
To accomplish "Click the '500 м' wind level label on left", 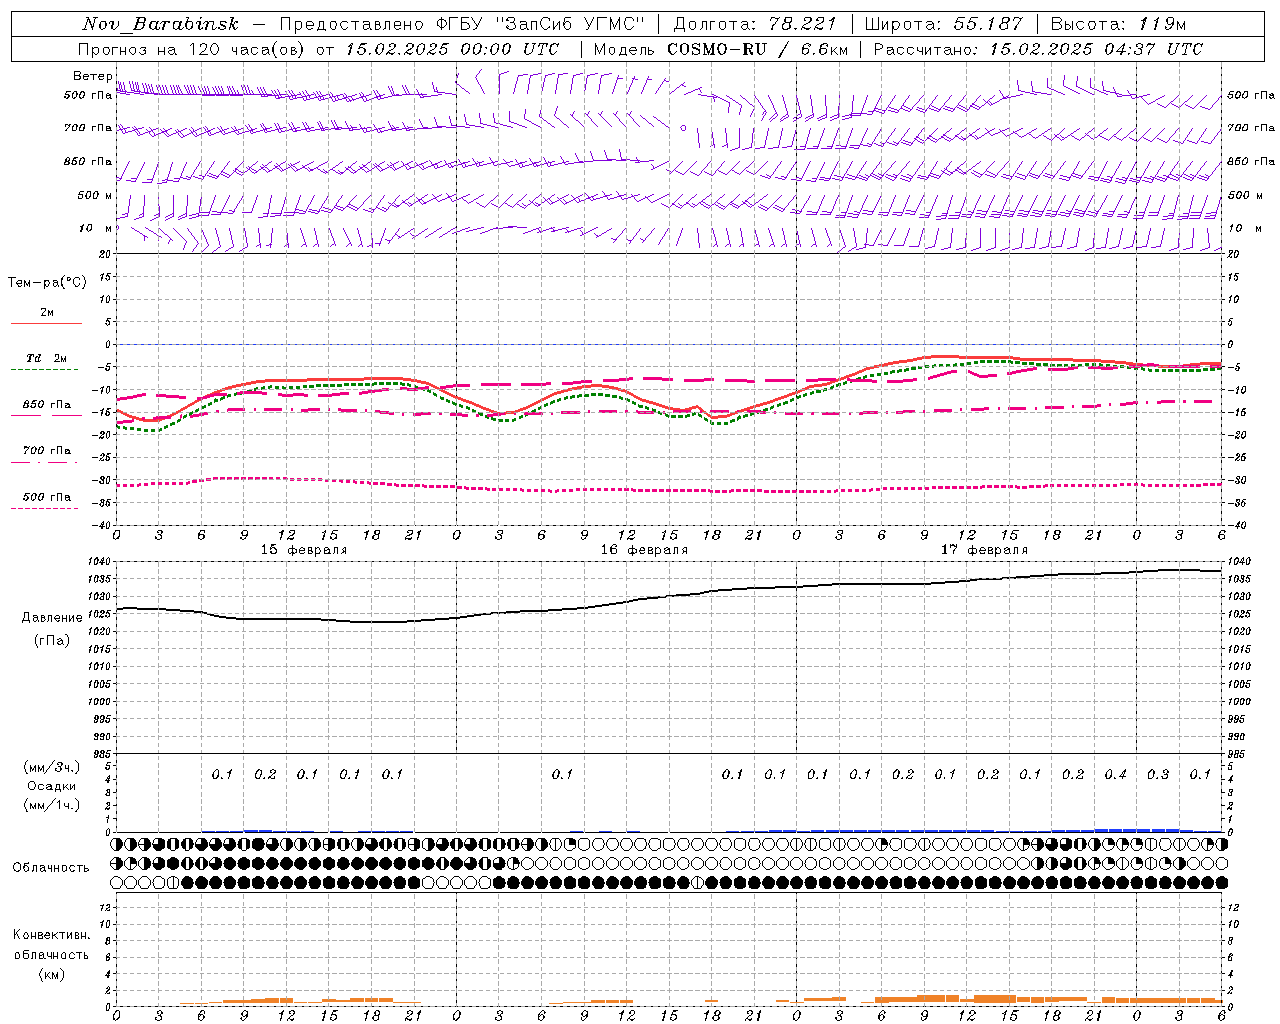I will [x=94, y=195].
